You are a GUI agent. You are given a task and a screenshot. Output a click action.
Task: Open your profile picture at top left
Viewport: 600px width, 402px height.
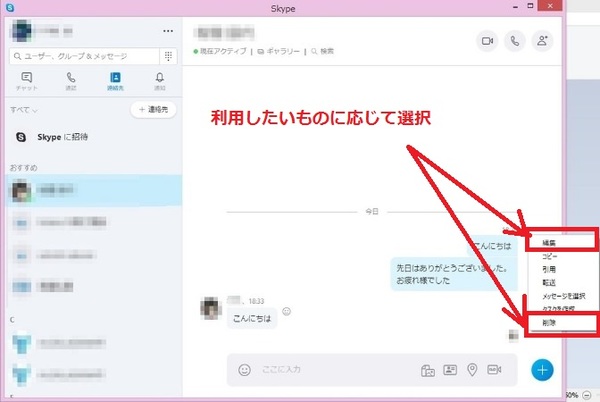tap(21, 31)
